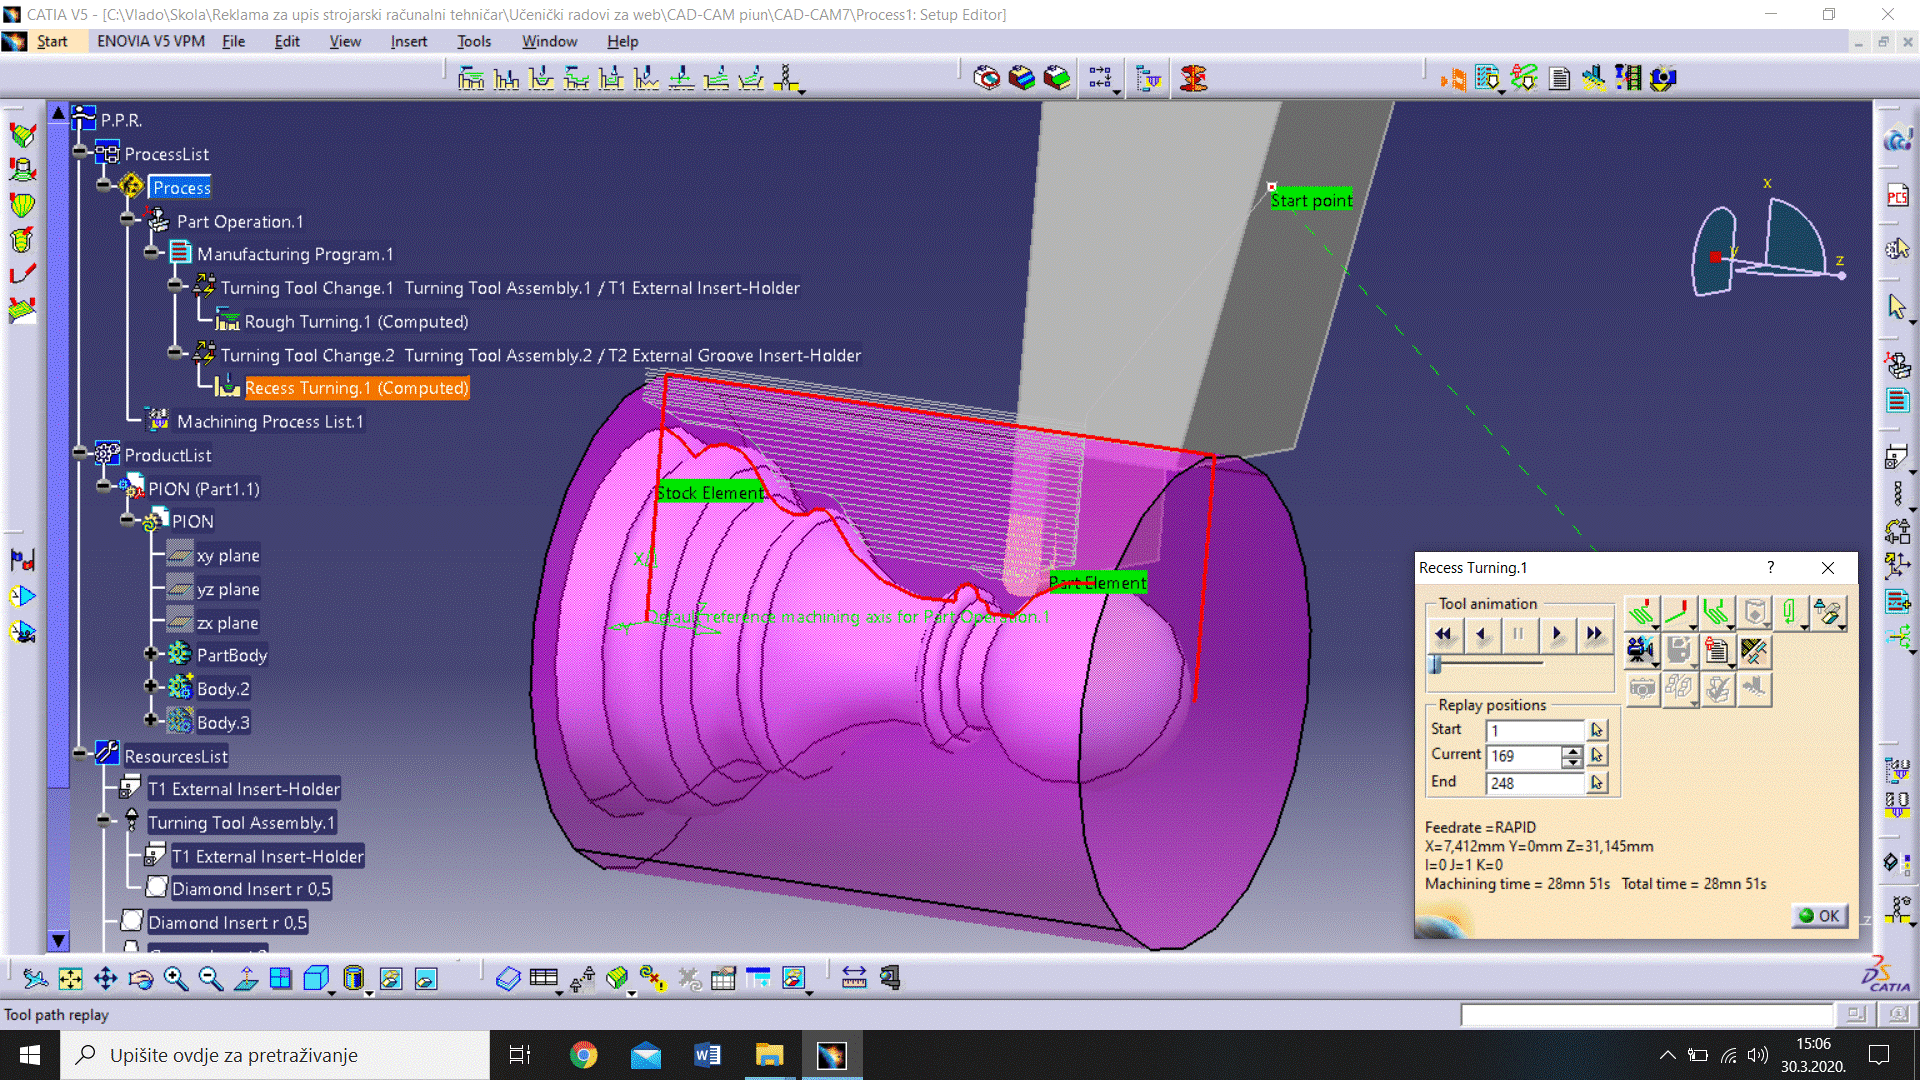The image size is (1920, 1080).
Task: Open the Measure Between tool
Action: point(854,978)
